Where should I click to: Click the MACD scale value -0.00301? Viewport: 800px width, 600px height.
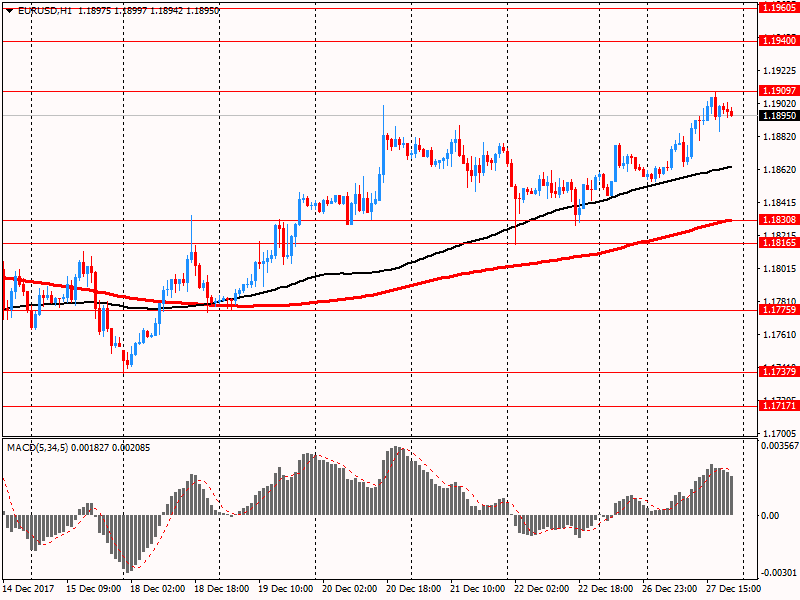[x=780, y=572]
